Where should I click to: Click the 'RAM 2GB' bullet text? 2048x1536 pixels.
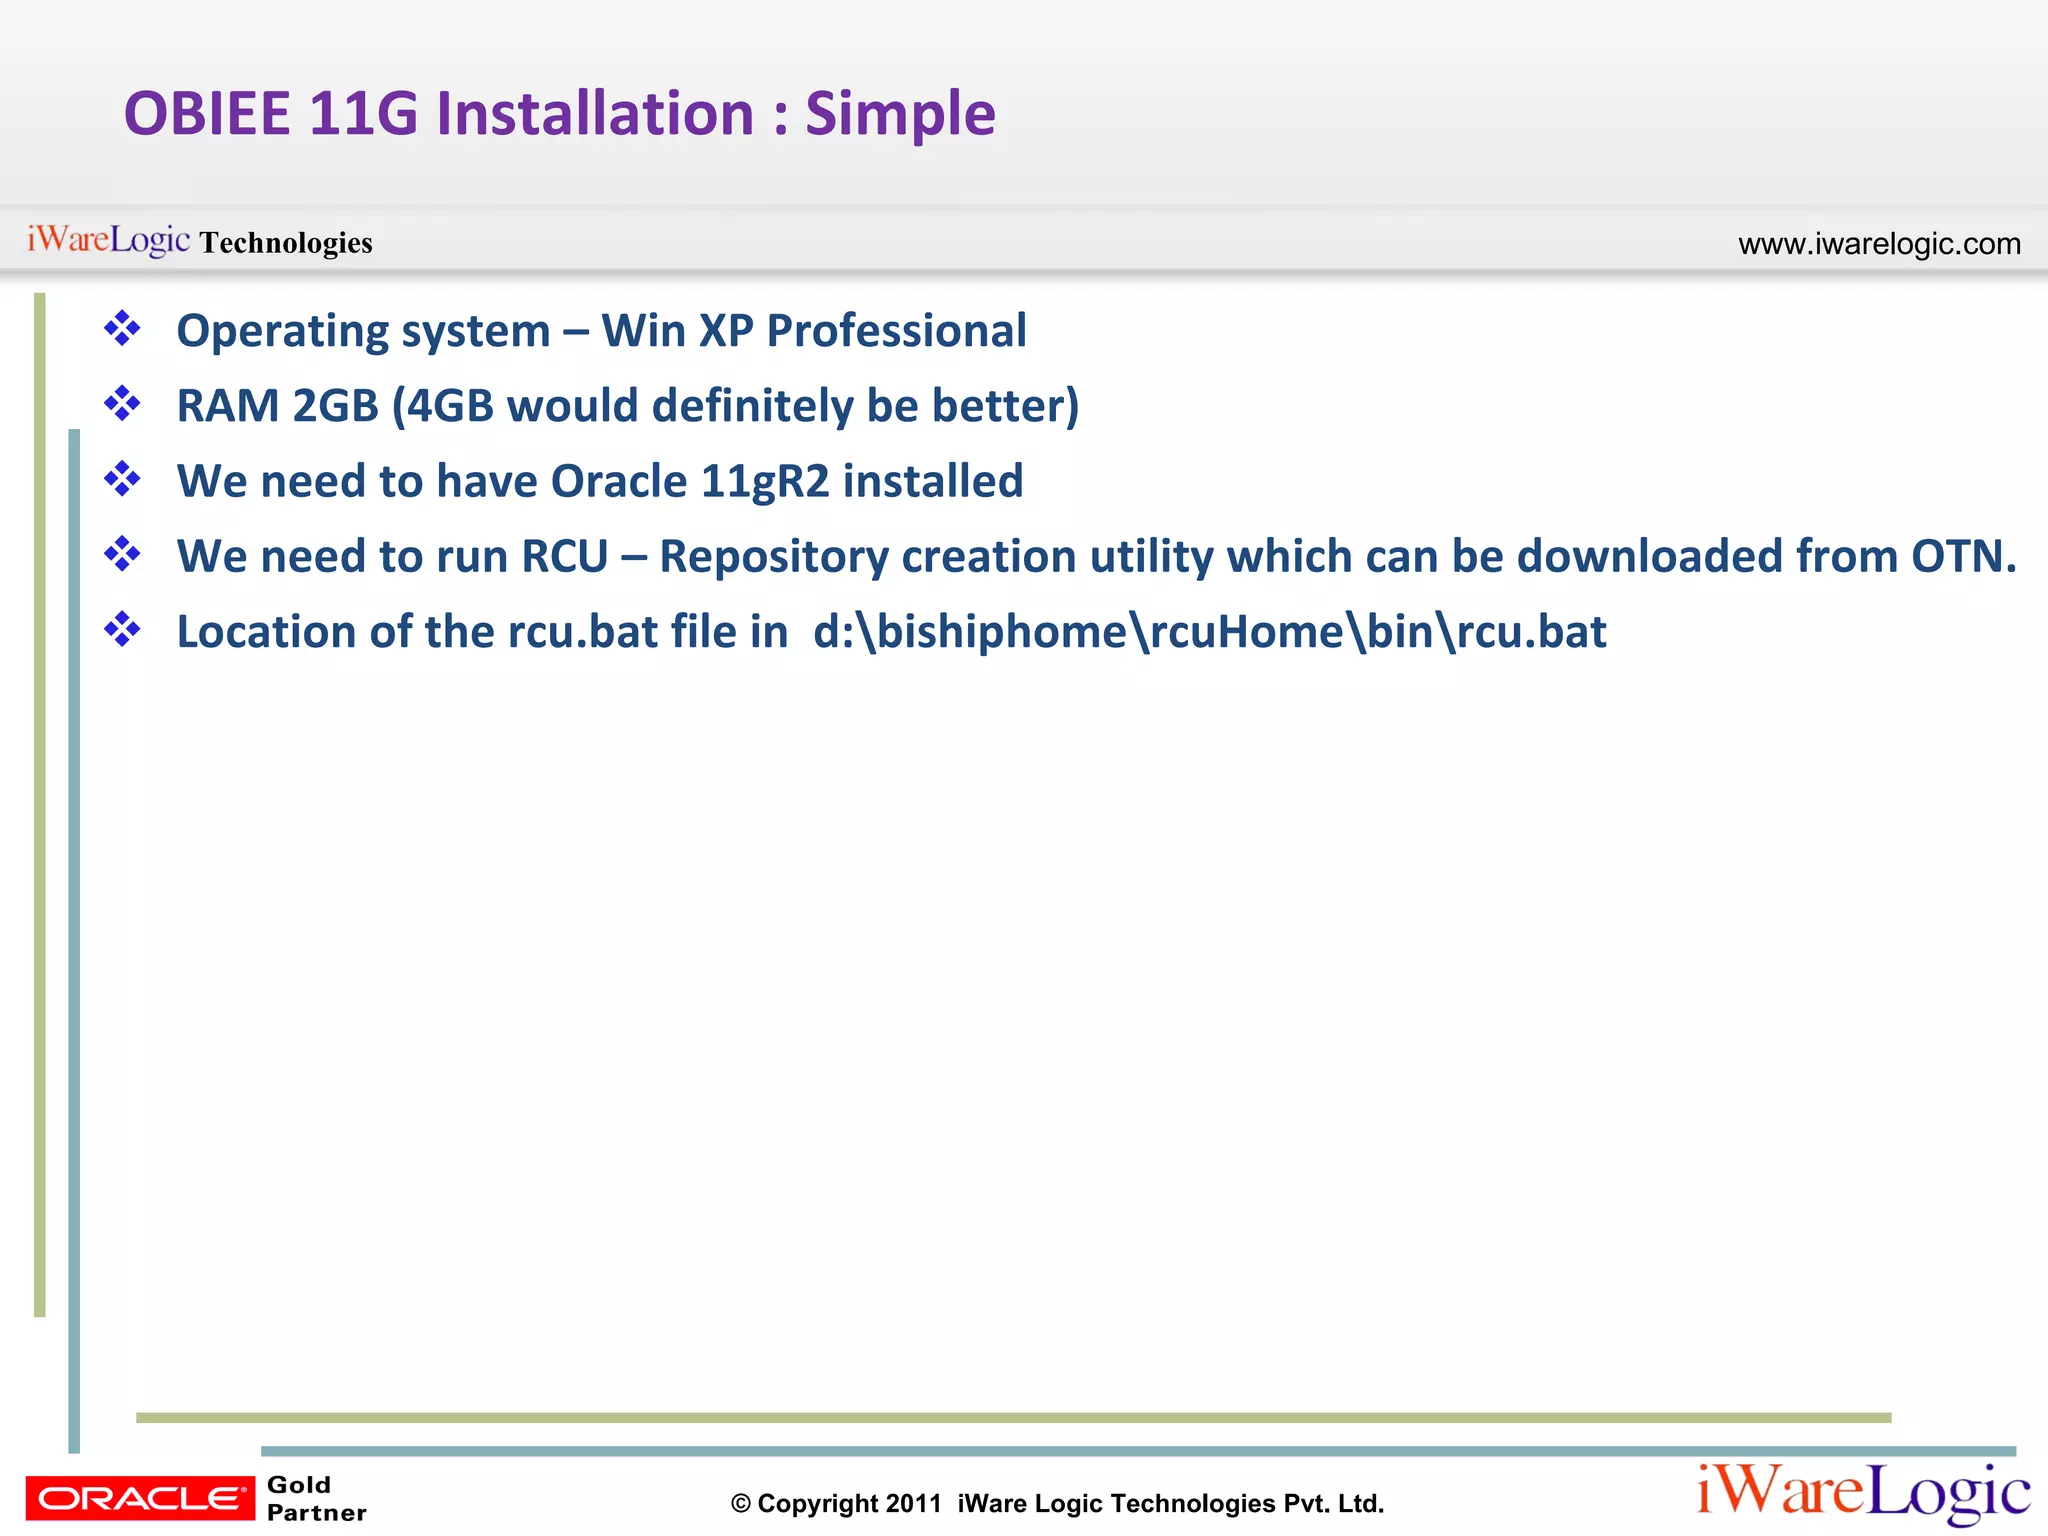coord(628,406)
